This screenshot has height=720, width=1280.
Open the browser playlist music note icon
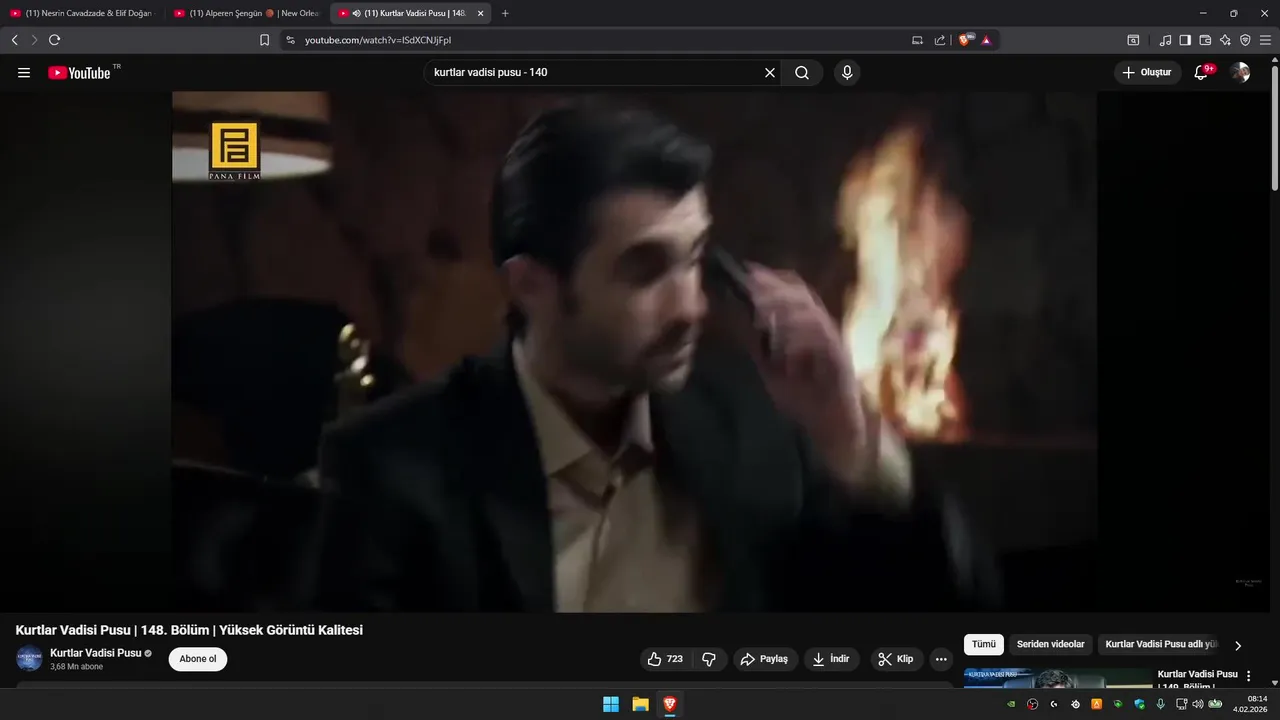[x=1165, y=40]
